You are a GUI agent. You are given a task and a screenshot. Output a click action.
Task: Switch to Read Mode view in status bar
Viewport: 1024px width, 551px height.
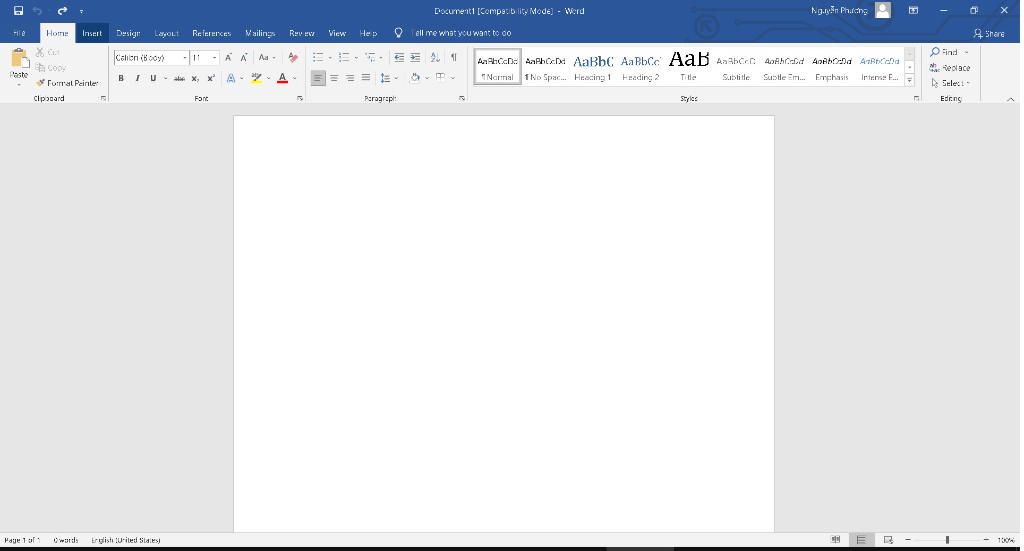point(835,540)
